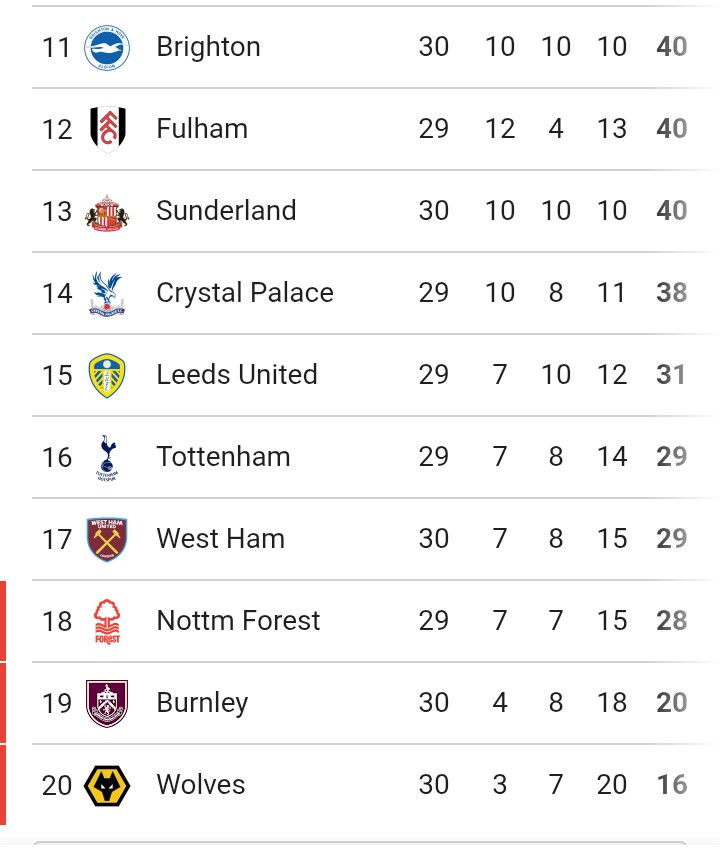This screenshot has width=720, height=849.
Task: Tap the Burnley club badge
Action: coord(107,703)
